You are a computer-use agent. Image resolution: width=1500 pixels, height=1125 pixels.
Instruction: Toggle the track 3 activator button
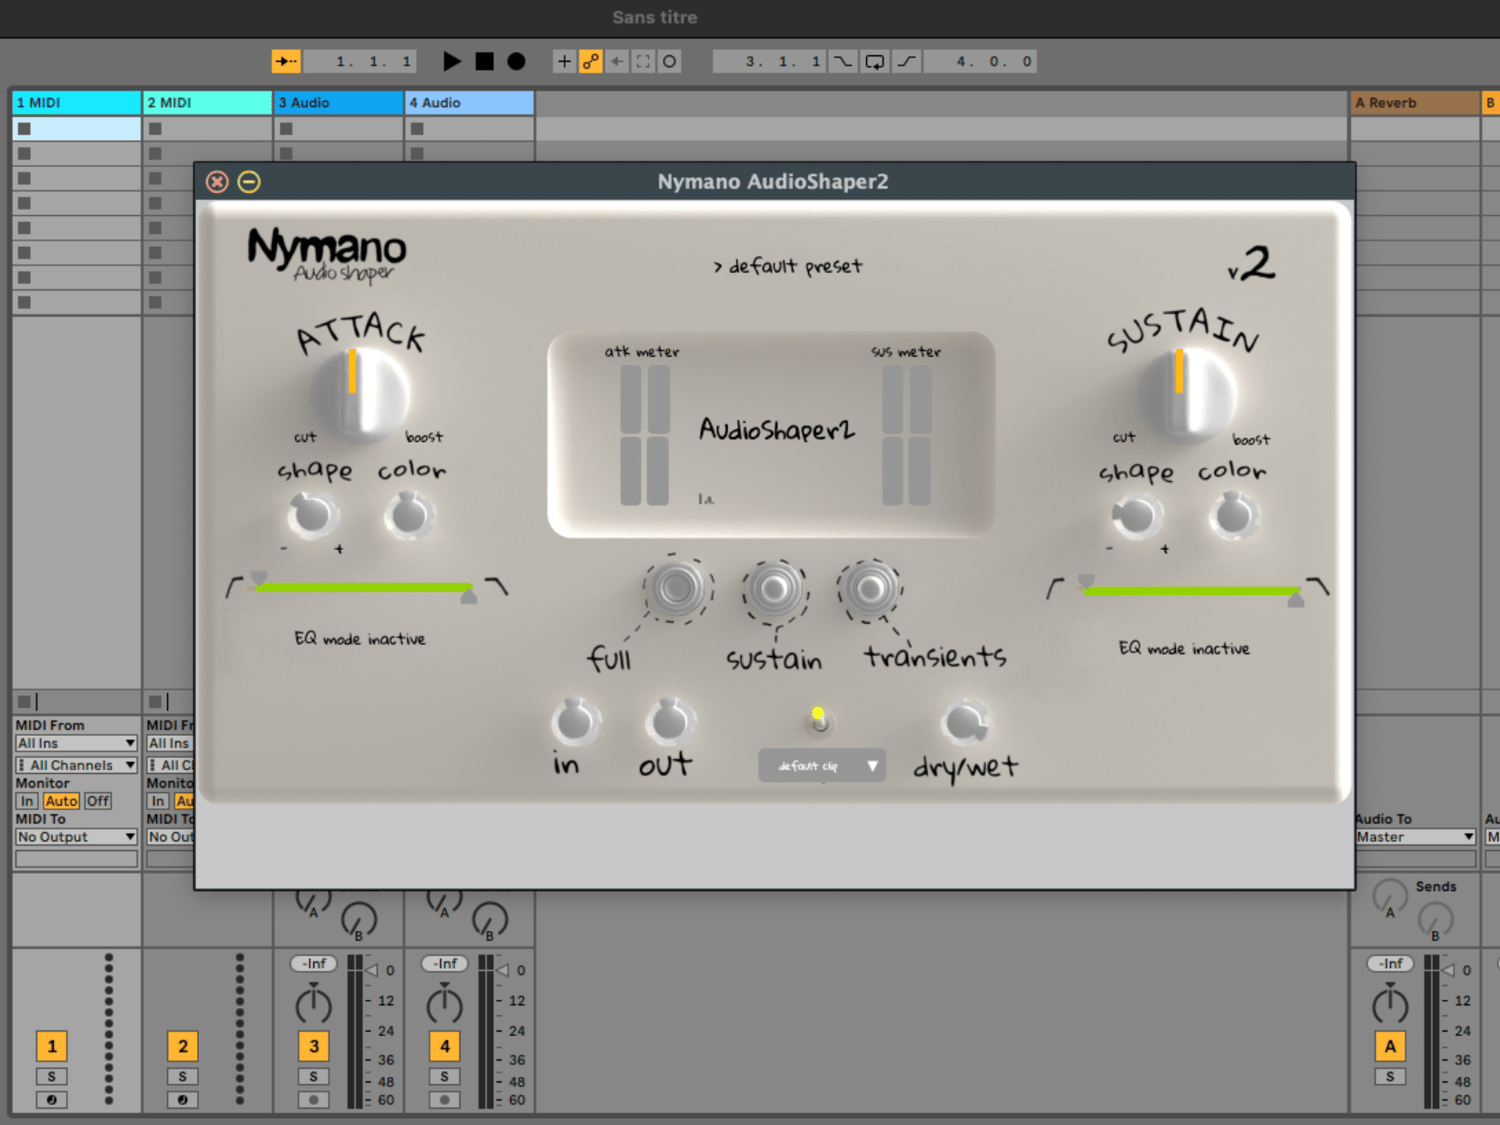(x=314, y=1046)
